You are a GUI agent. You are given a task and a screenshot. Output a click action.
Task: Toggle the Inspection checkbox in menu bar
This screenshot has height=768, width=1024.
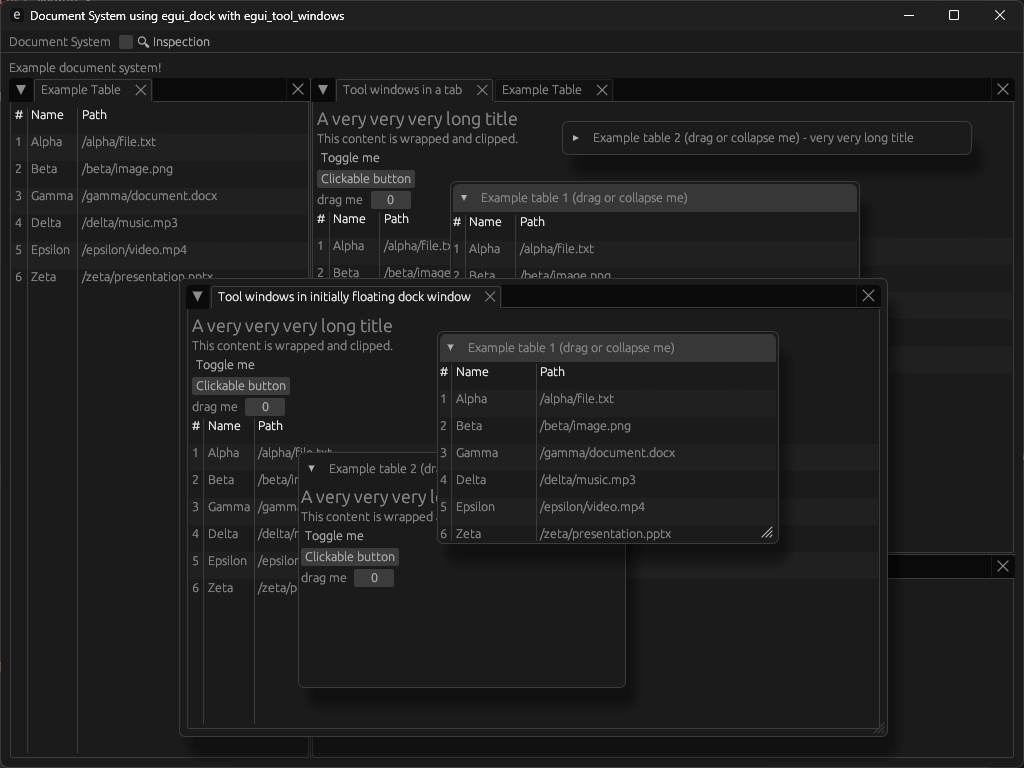[126, 42]
